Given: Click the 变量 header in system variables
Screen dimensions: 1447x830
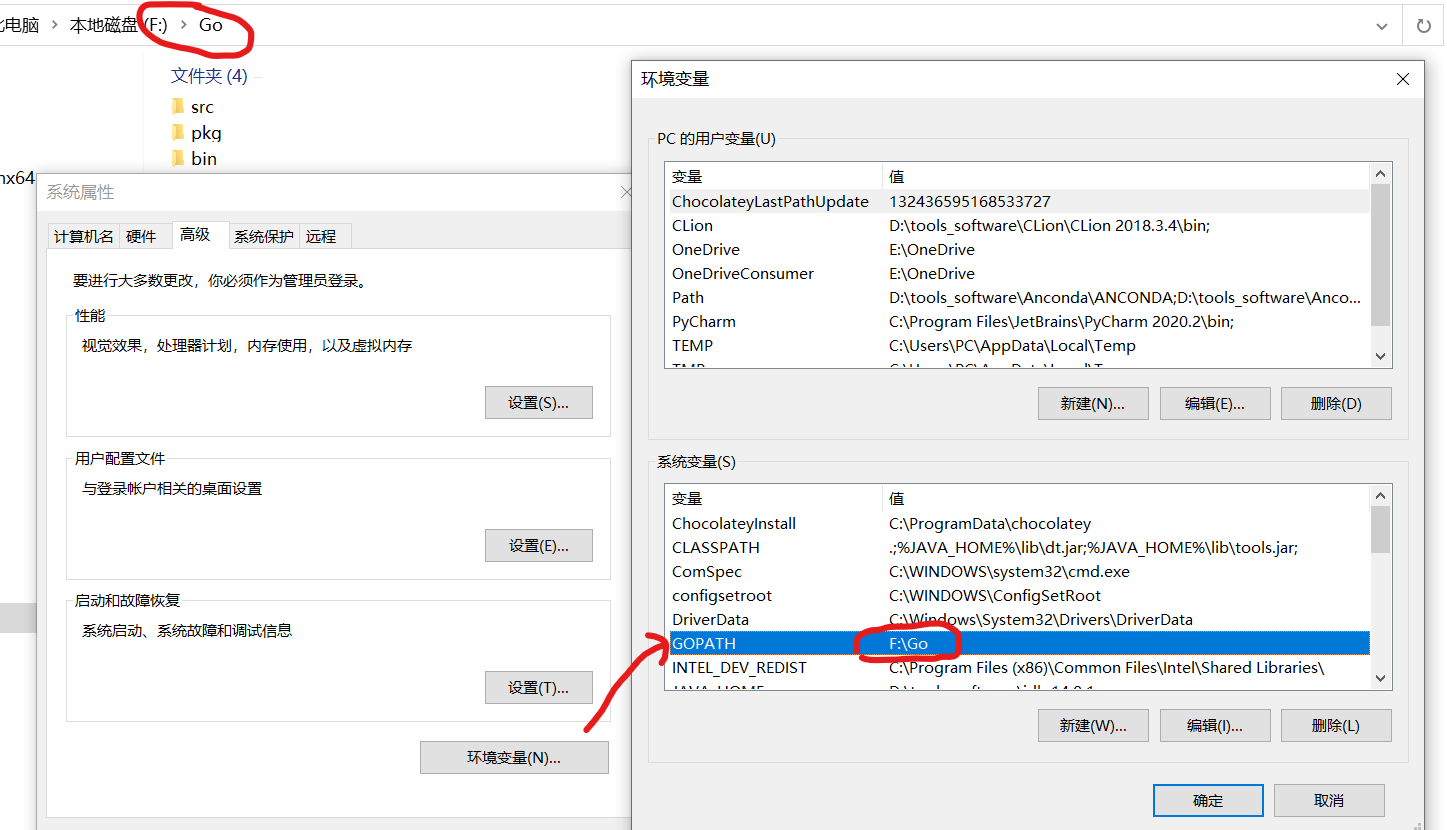Looking at the screenshot, I should pos(774,499).
